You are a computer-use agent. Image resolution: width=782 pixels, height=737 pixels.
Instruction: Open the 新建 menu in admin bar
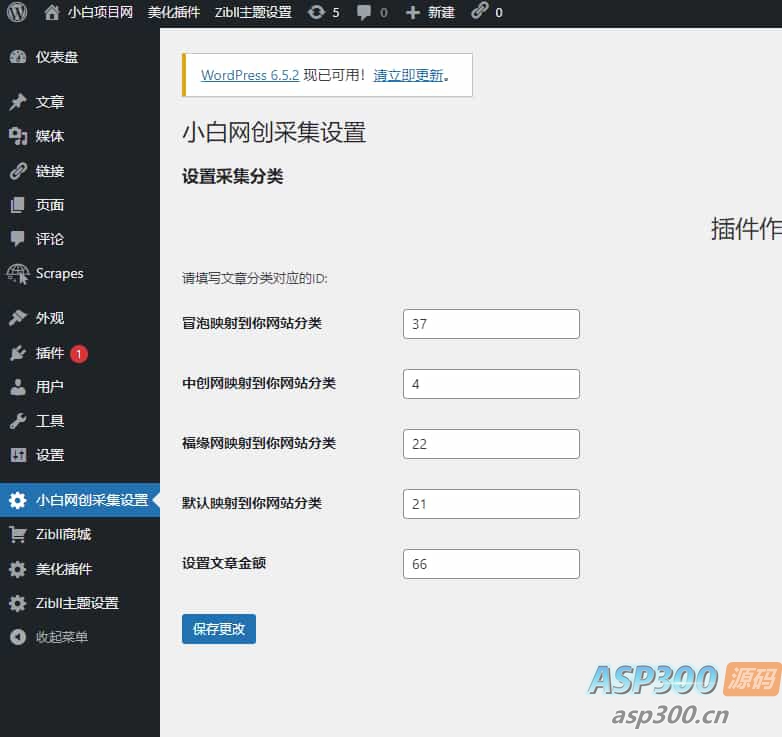point(441,12)
